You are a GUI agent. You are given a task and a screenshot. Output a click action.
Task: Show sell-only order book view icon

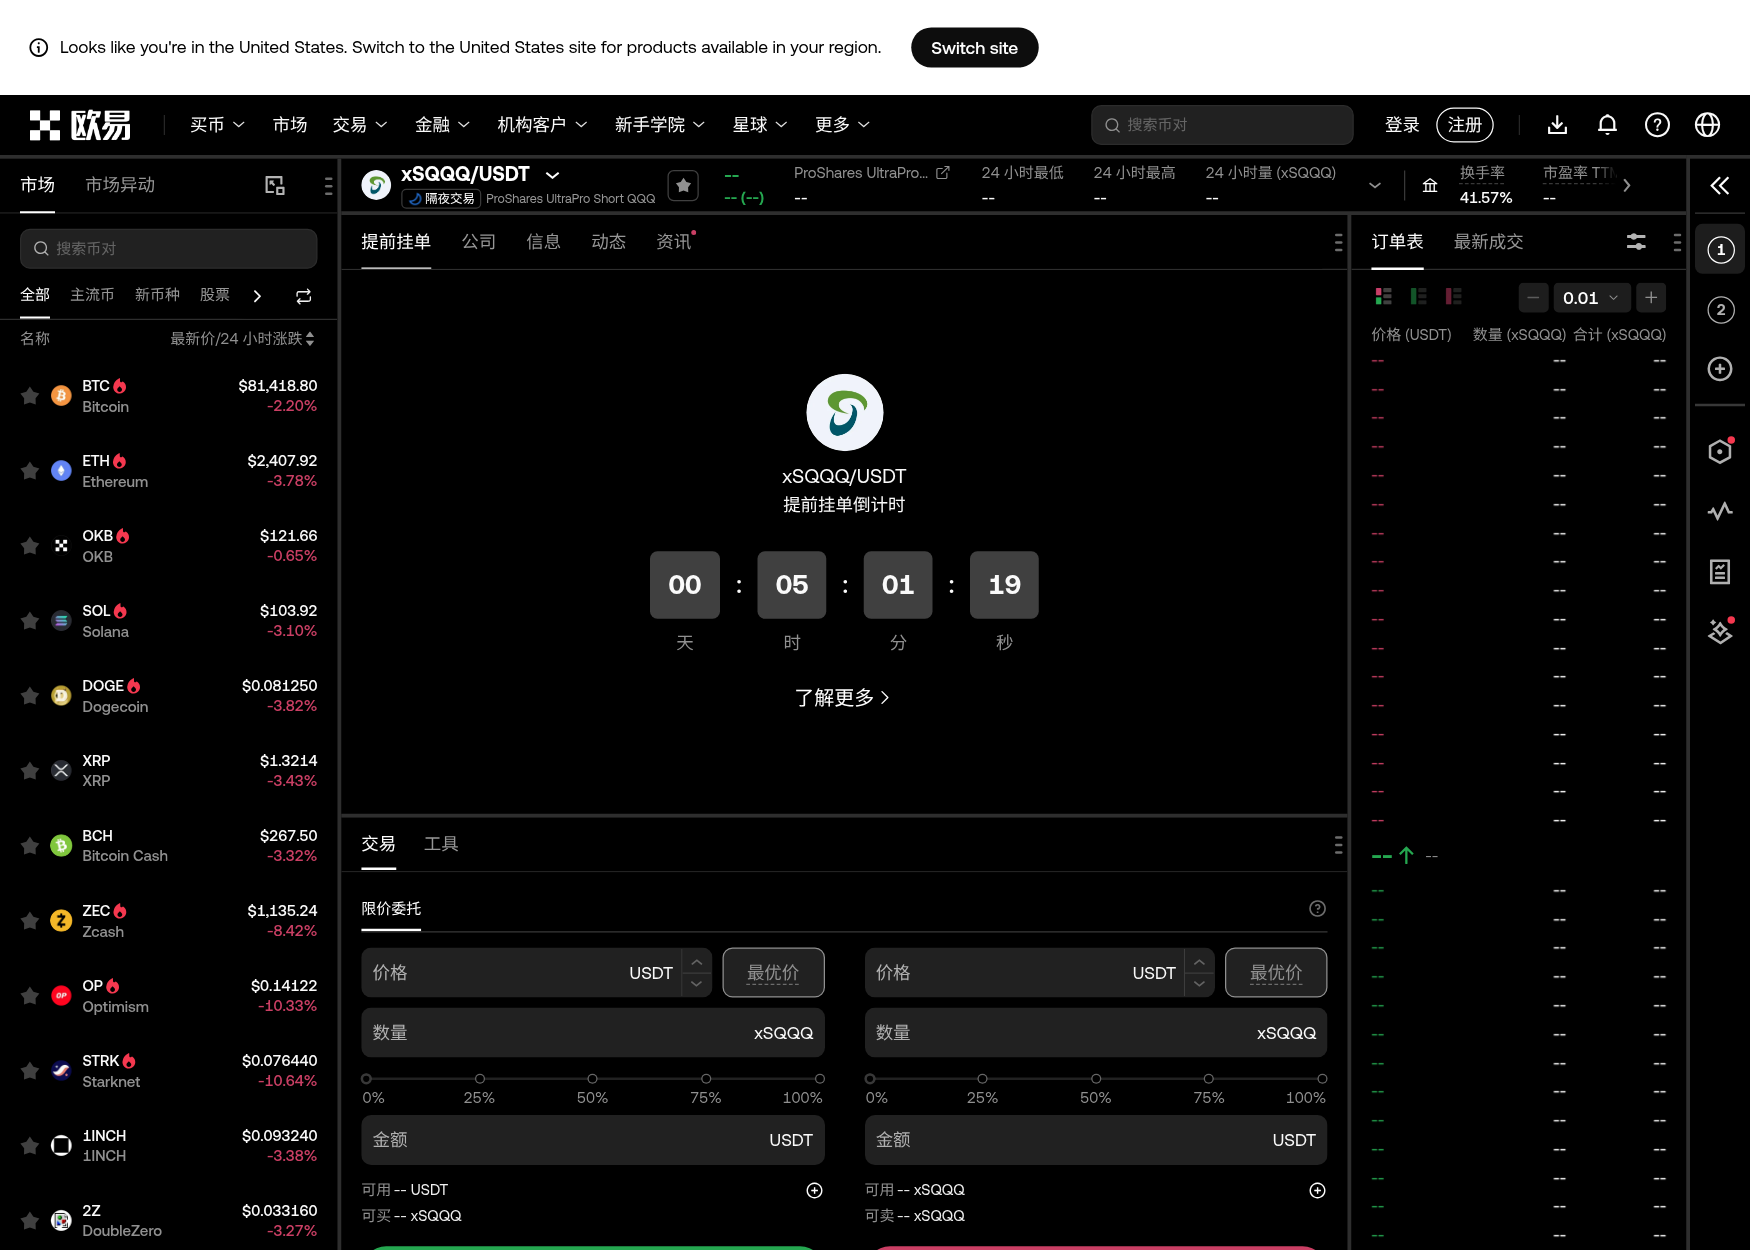1454,297
